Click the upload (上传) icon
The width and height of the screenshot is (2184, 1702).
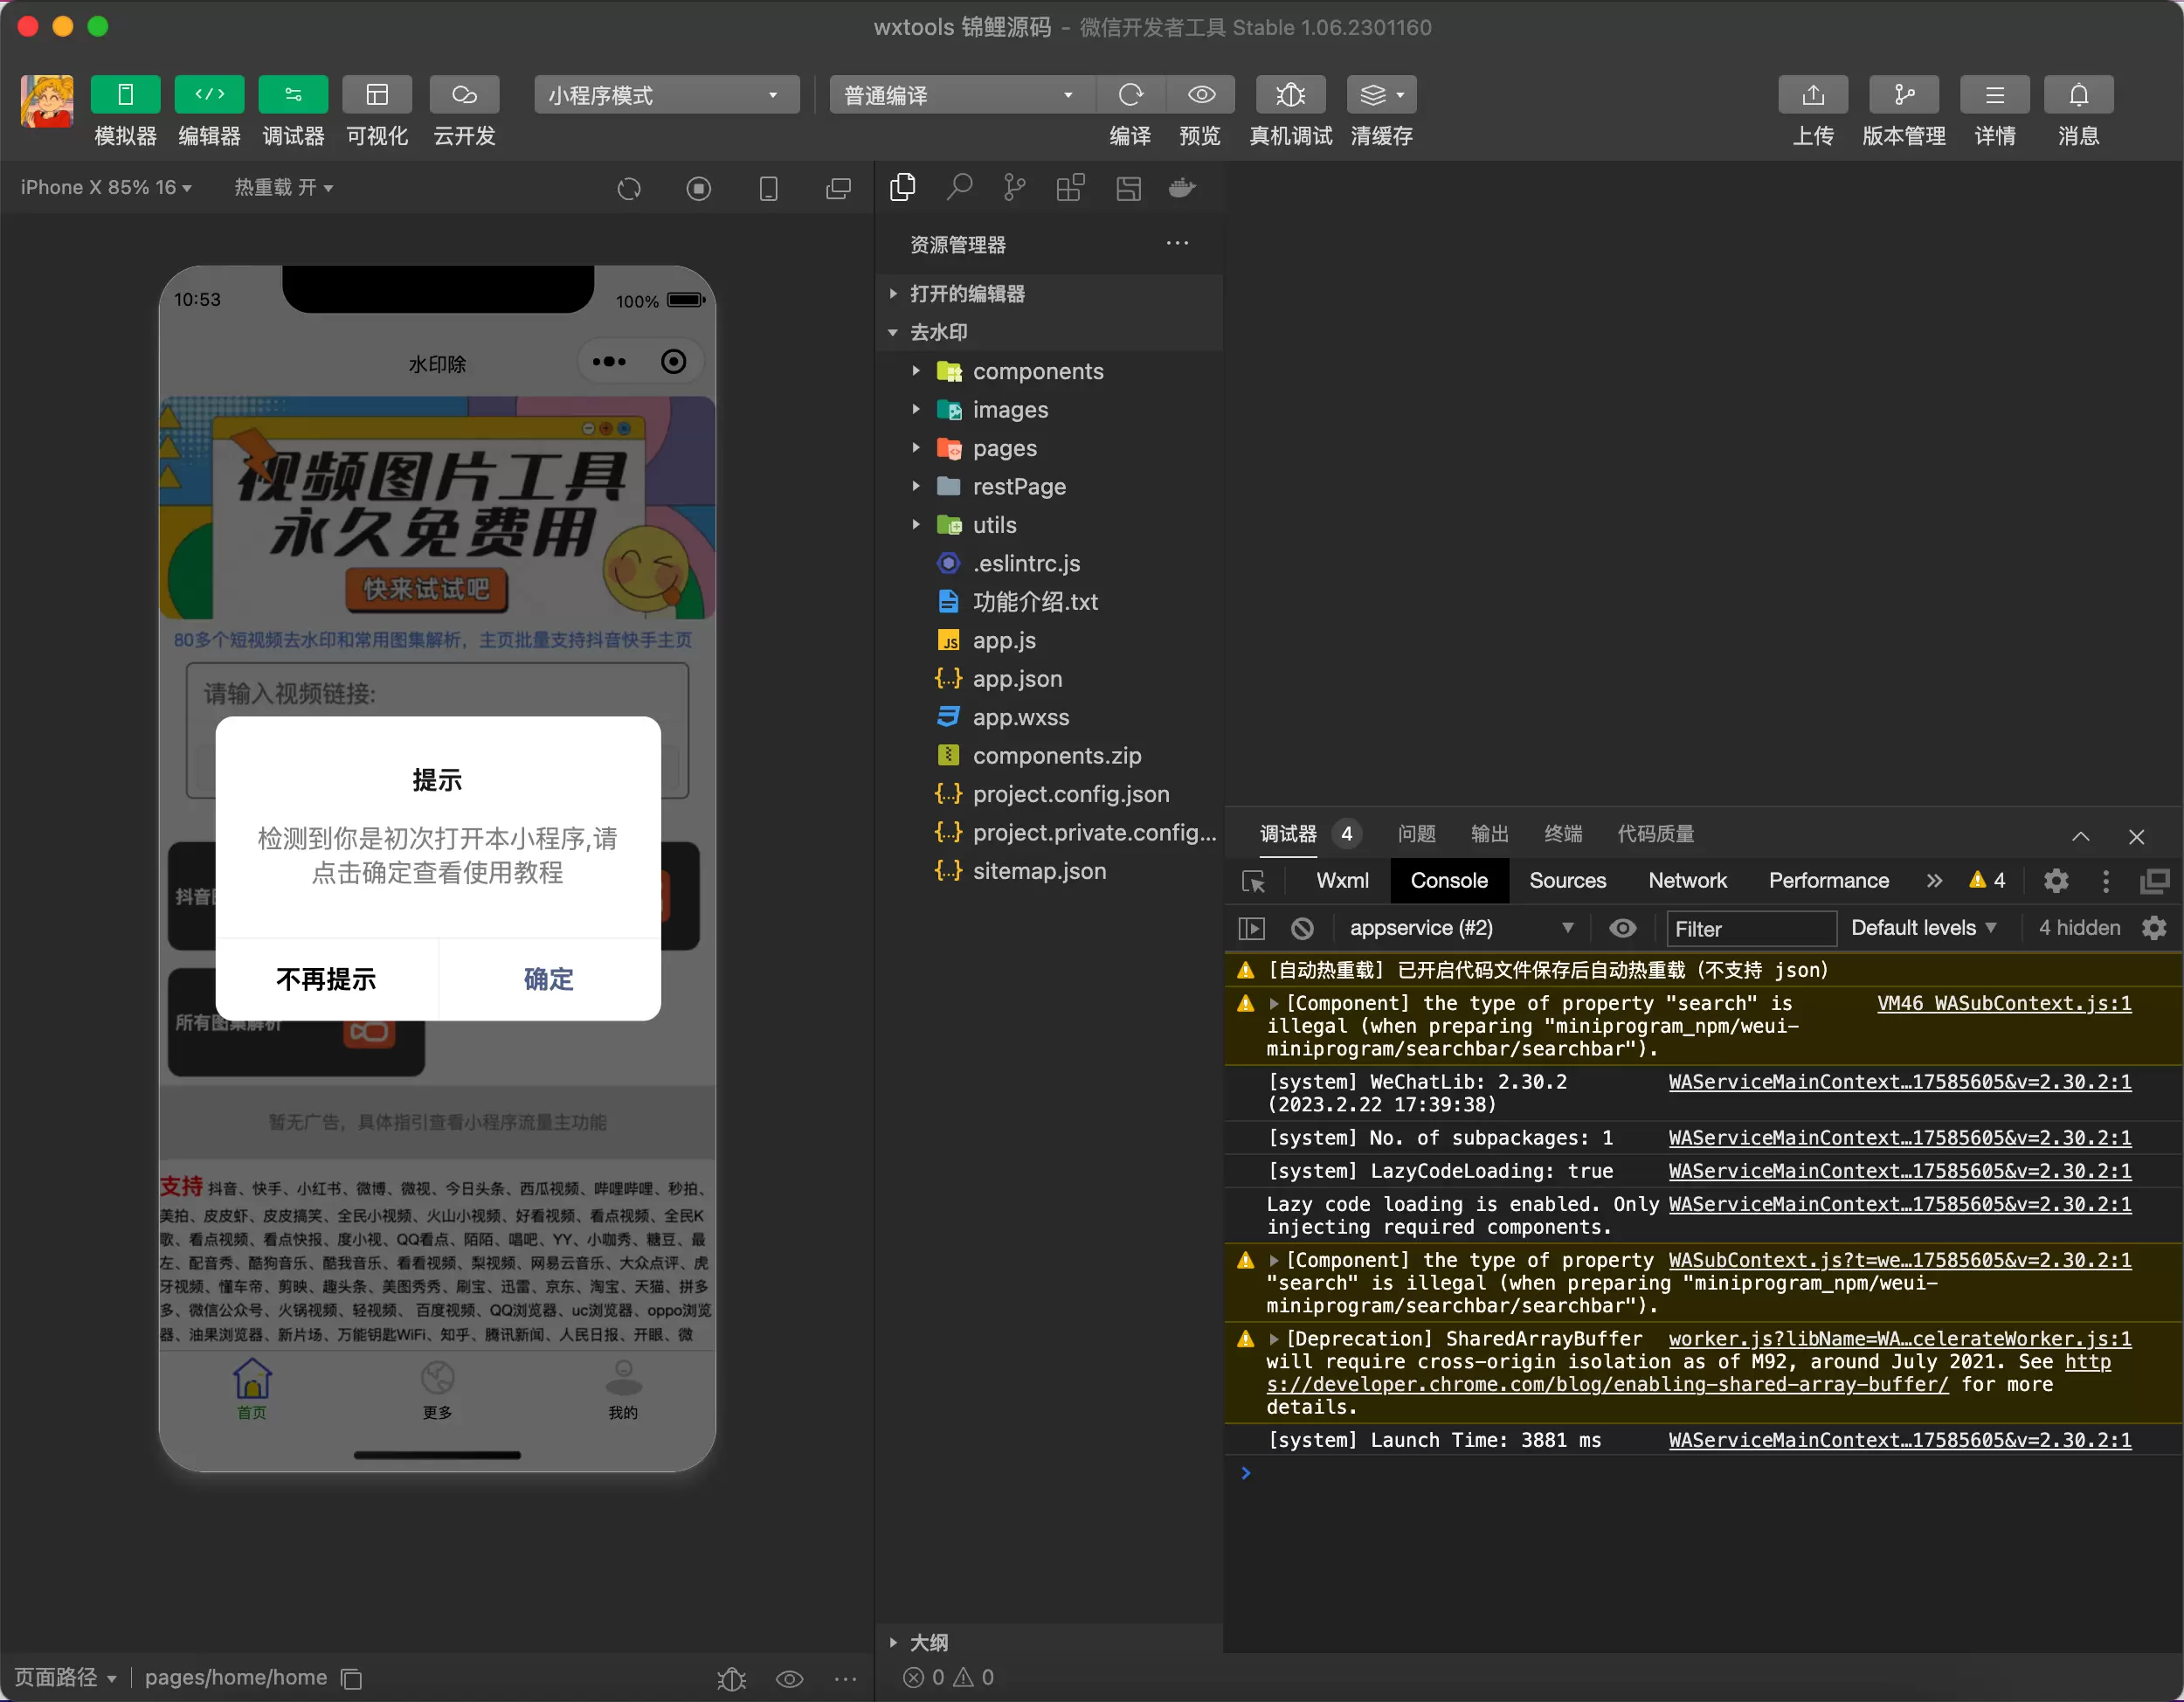coord(1812,95)
